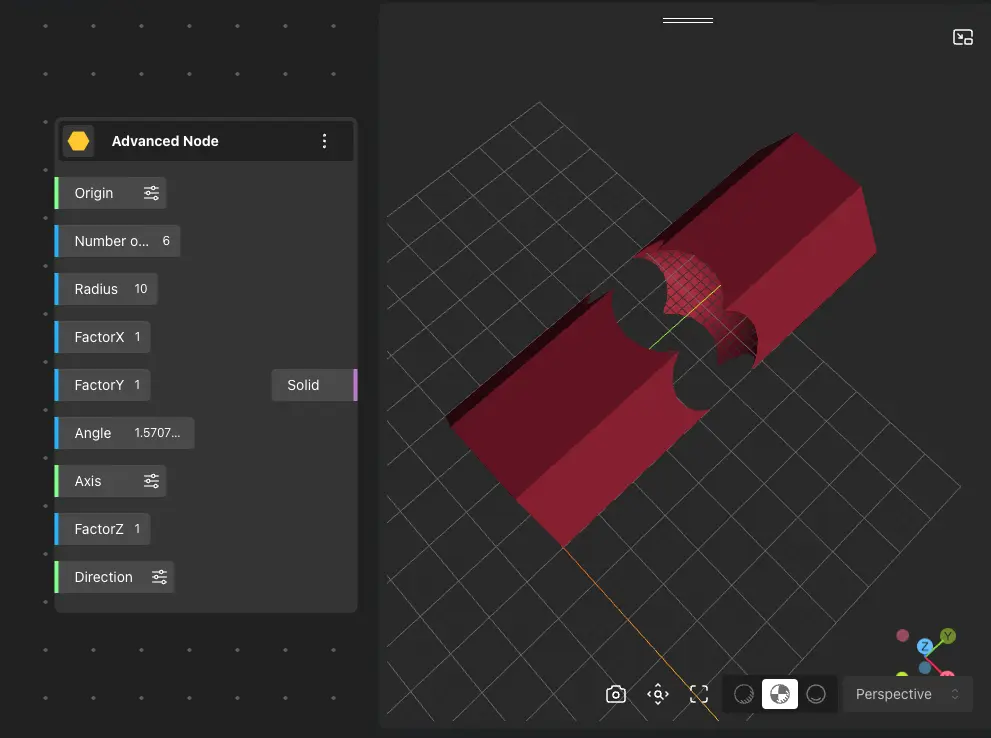The height and width of the screenshot is (738, 991).
Task: Click the yellow hexagon node icon
Action: 79,141
